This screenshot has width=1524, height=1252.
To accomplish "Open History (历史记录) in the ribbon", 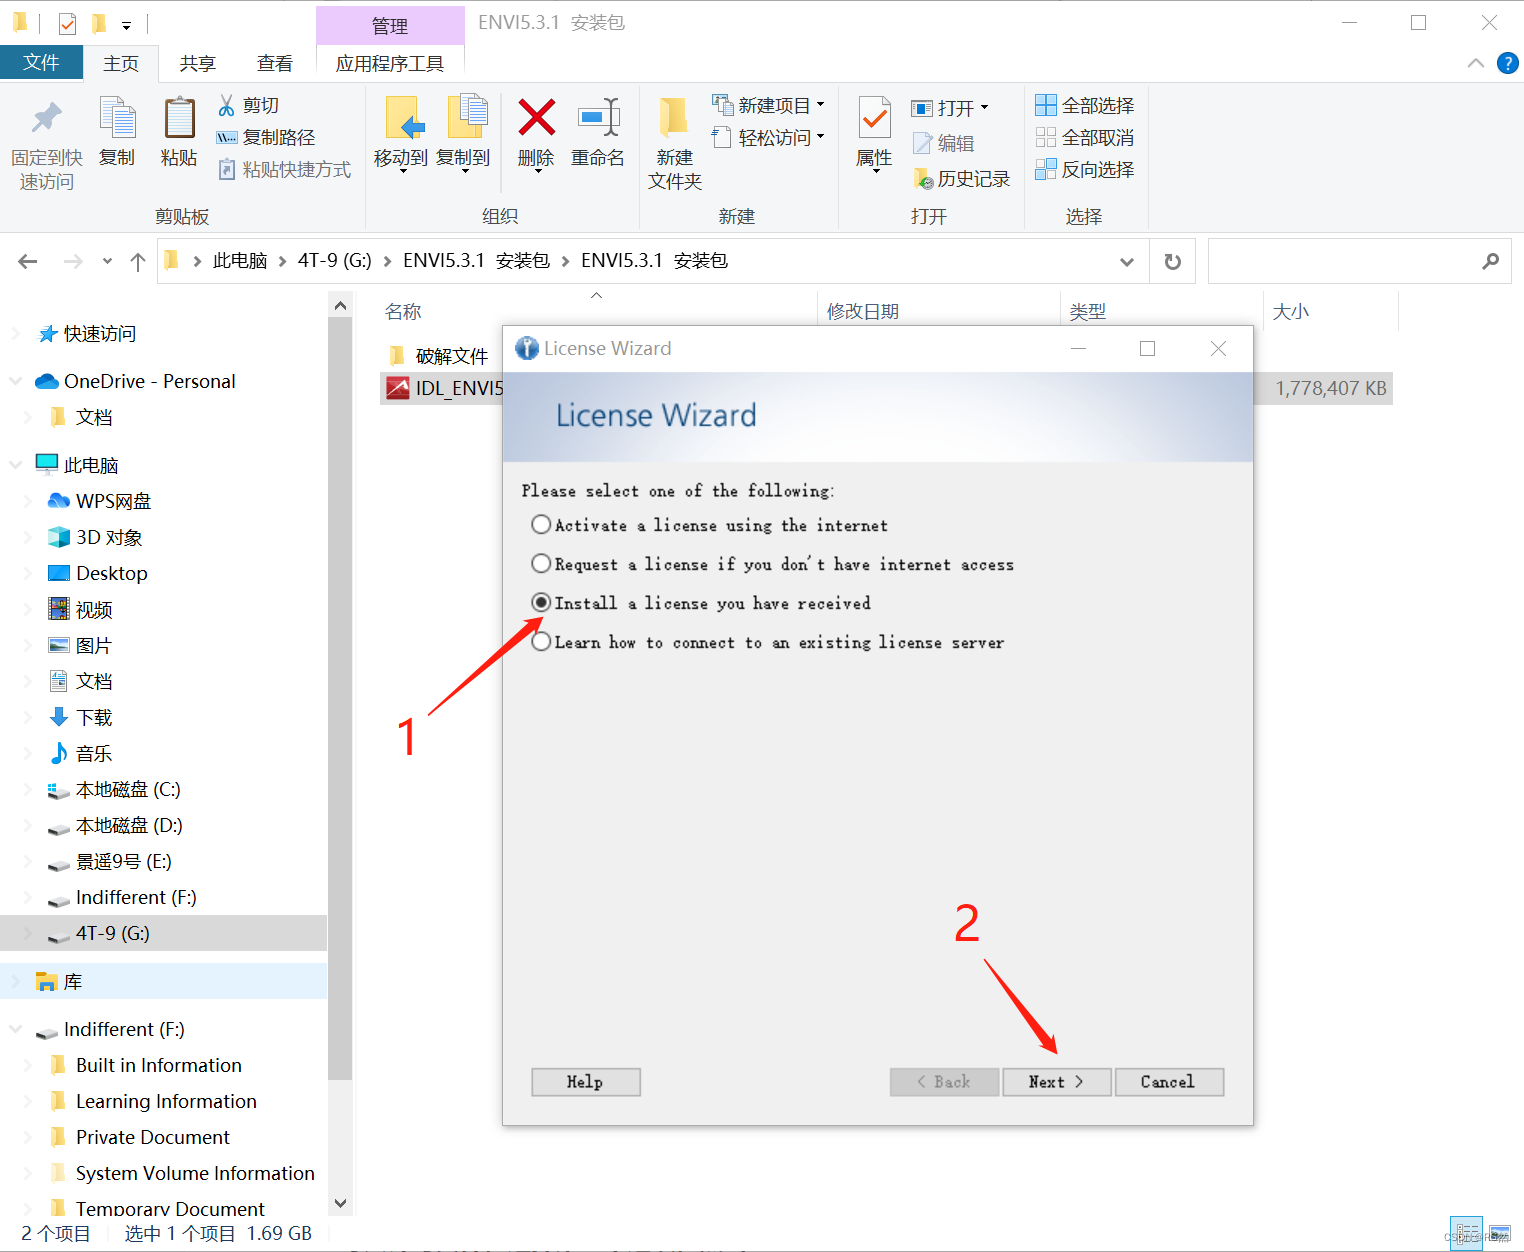I will point(962,178).
